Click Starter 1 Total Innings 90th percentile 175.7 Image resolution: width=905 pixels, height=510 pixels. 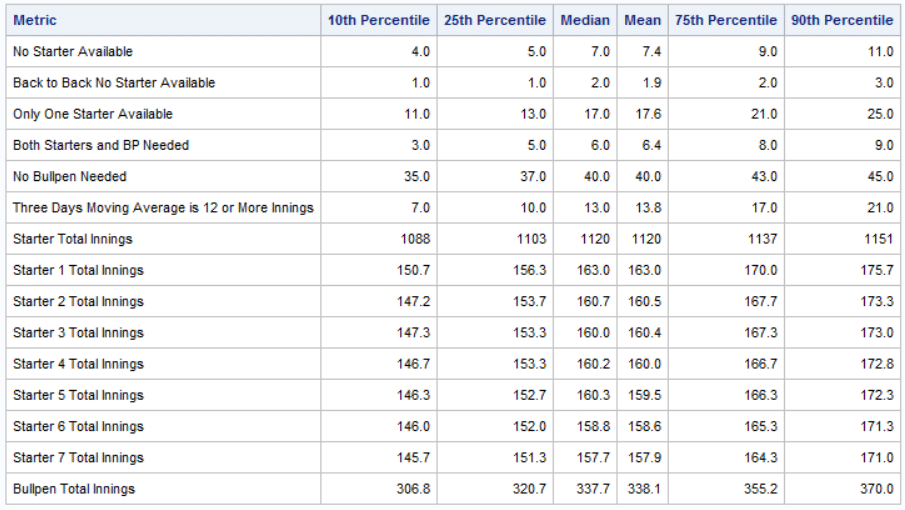point(877,270)
